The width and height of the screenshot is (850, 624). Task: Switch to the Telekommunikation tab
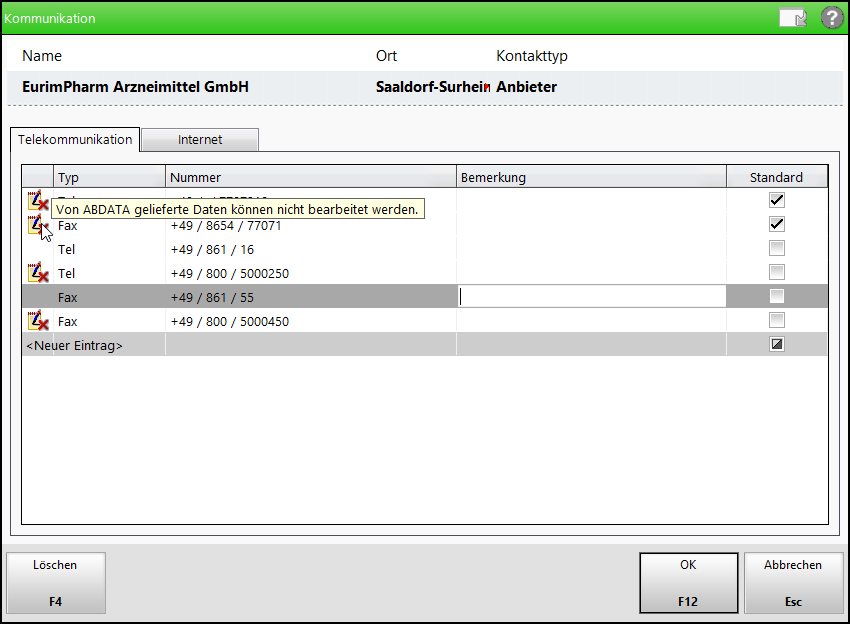[x=75, y=139]
